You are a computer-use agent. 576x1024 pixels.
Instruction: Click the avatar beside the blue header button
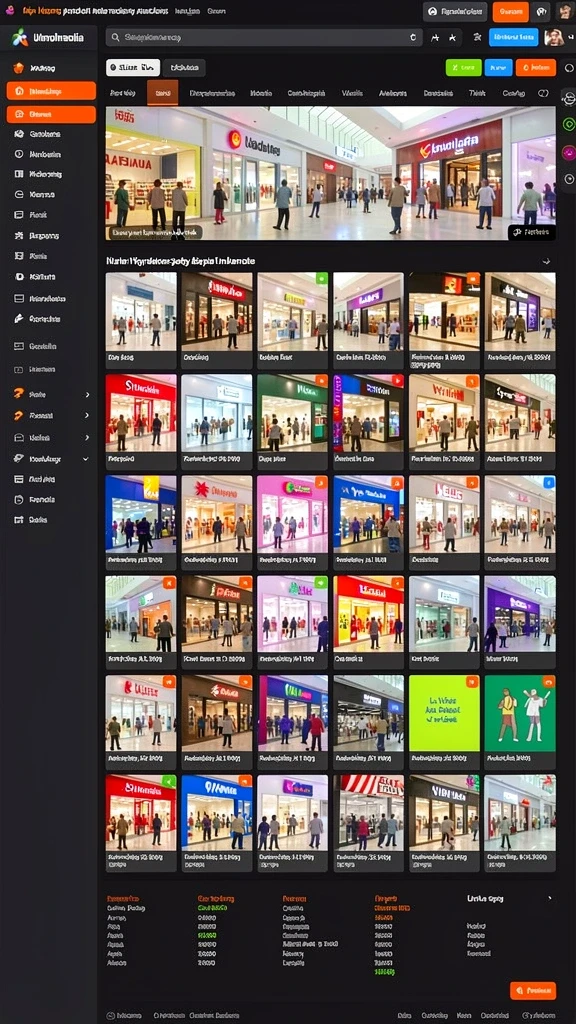coord(554,37)
